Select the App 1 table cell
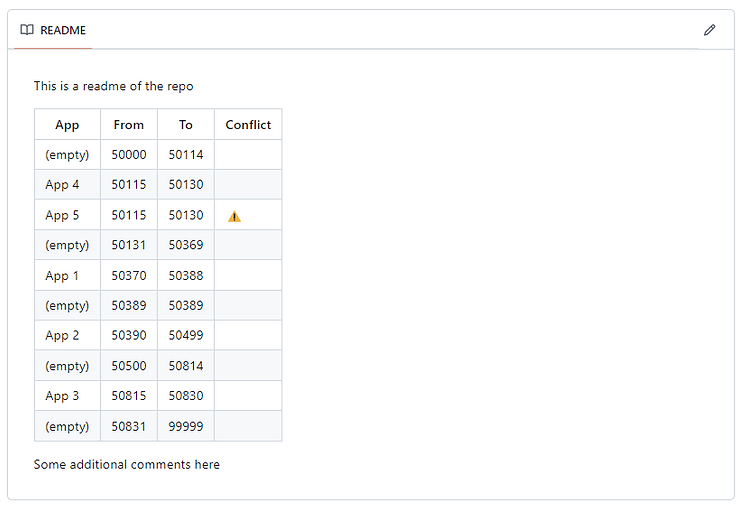Image resolution: width=740 pixels, height=512 pixels. tap(62, 276)
